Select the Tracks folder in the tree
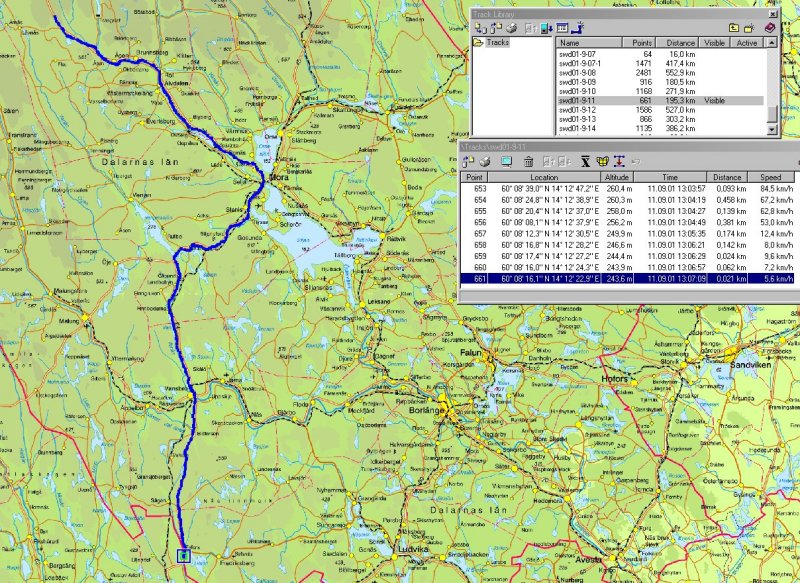 click(x=497, y=43)
